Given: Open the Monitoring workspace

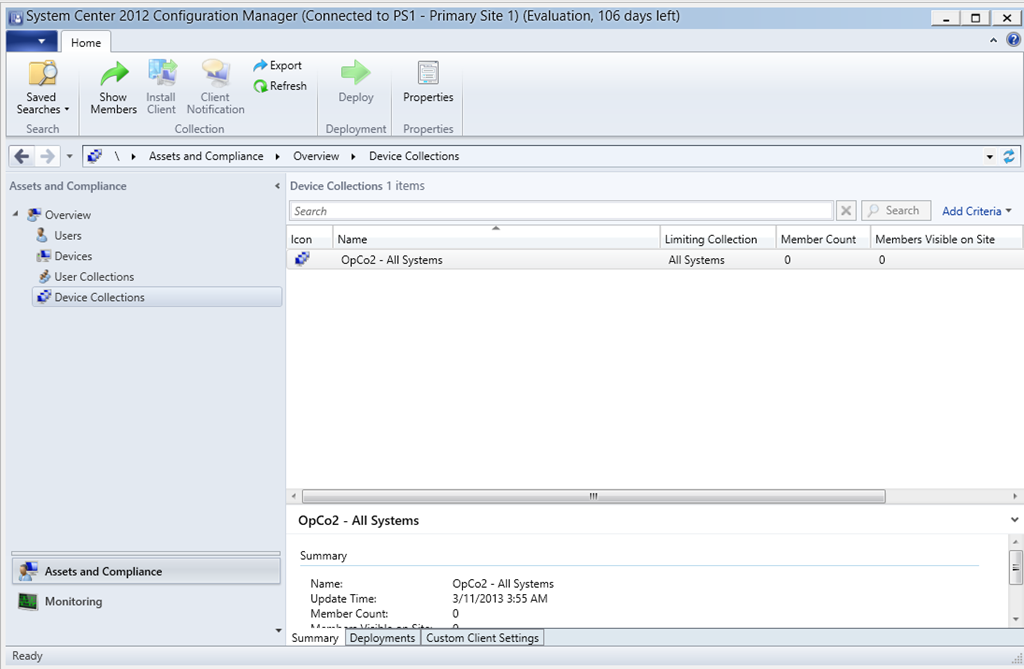Looking at the screenshot, I should pyautogui.click(x=146, y=601).
